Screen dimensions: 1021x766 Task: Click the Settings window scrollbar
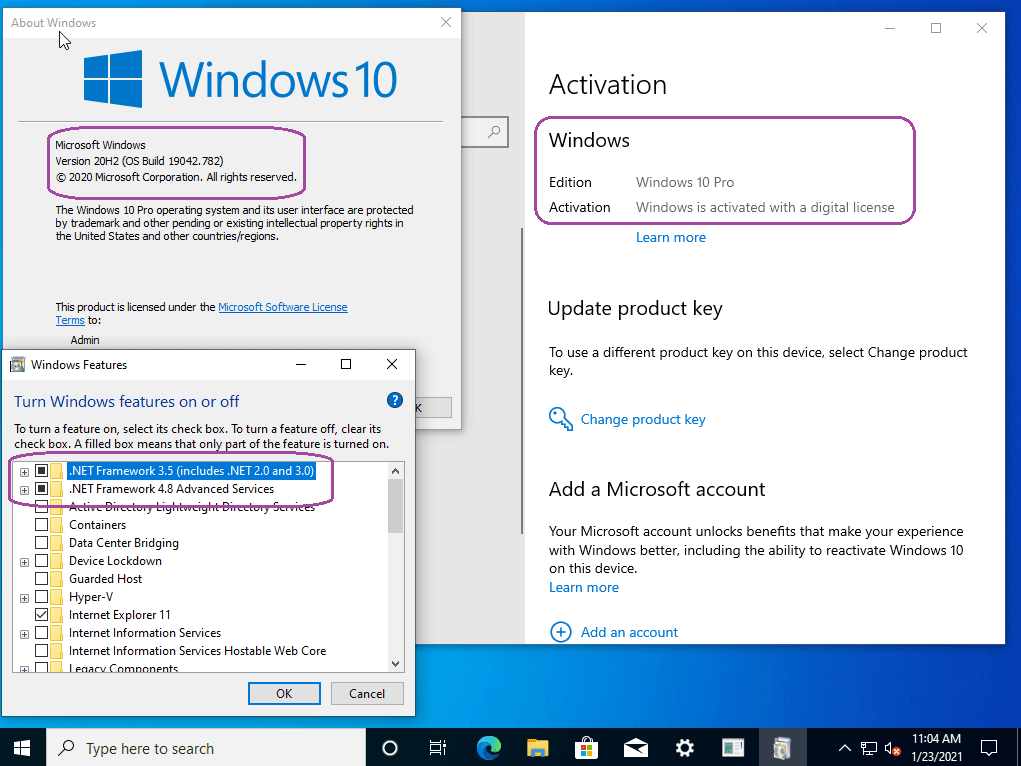pyautogui.click(x=522, y=381)
